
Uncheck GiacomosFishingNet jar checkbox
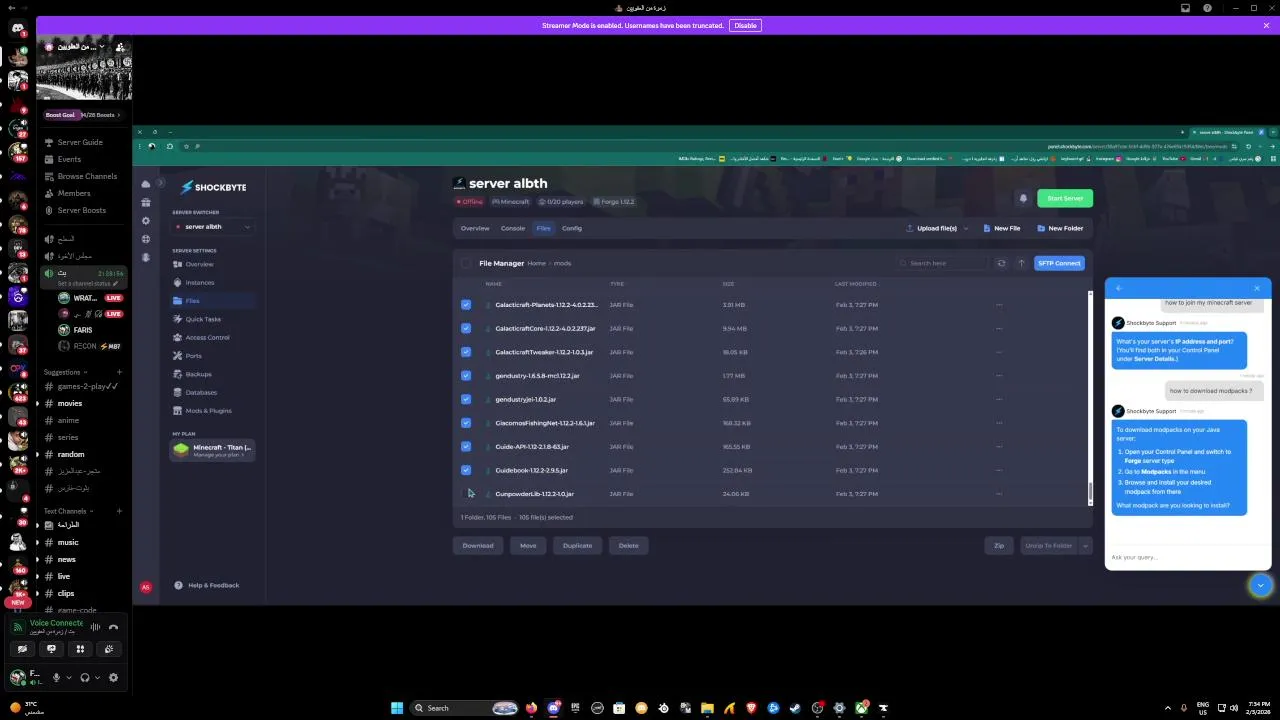click(466, 423)
